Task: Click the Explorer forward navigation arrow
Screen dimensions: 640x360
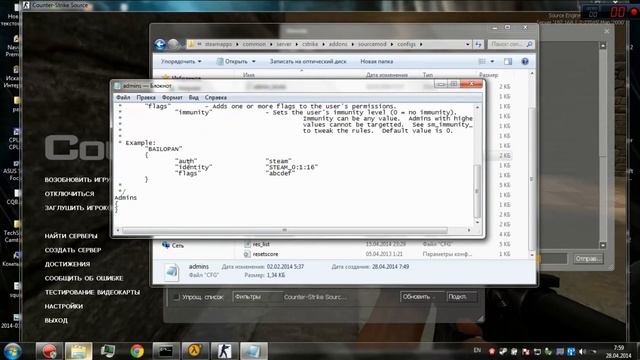Action: pos(173,44)
